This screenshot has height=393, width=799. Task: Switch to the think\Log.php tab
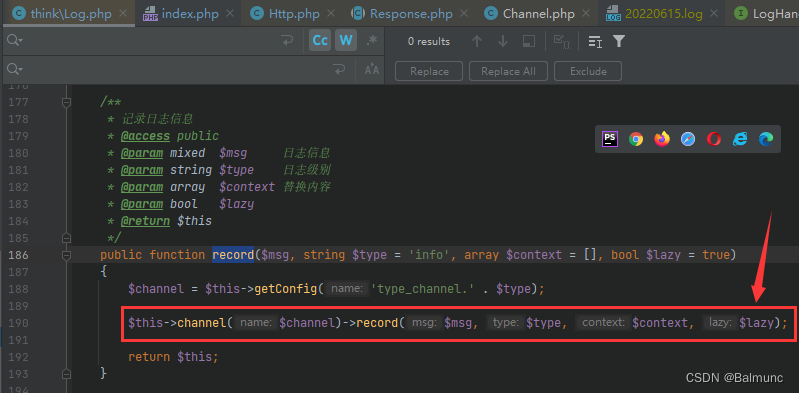coord(70,13)
